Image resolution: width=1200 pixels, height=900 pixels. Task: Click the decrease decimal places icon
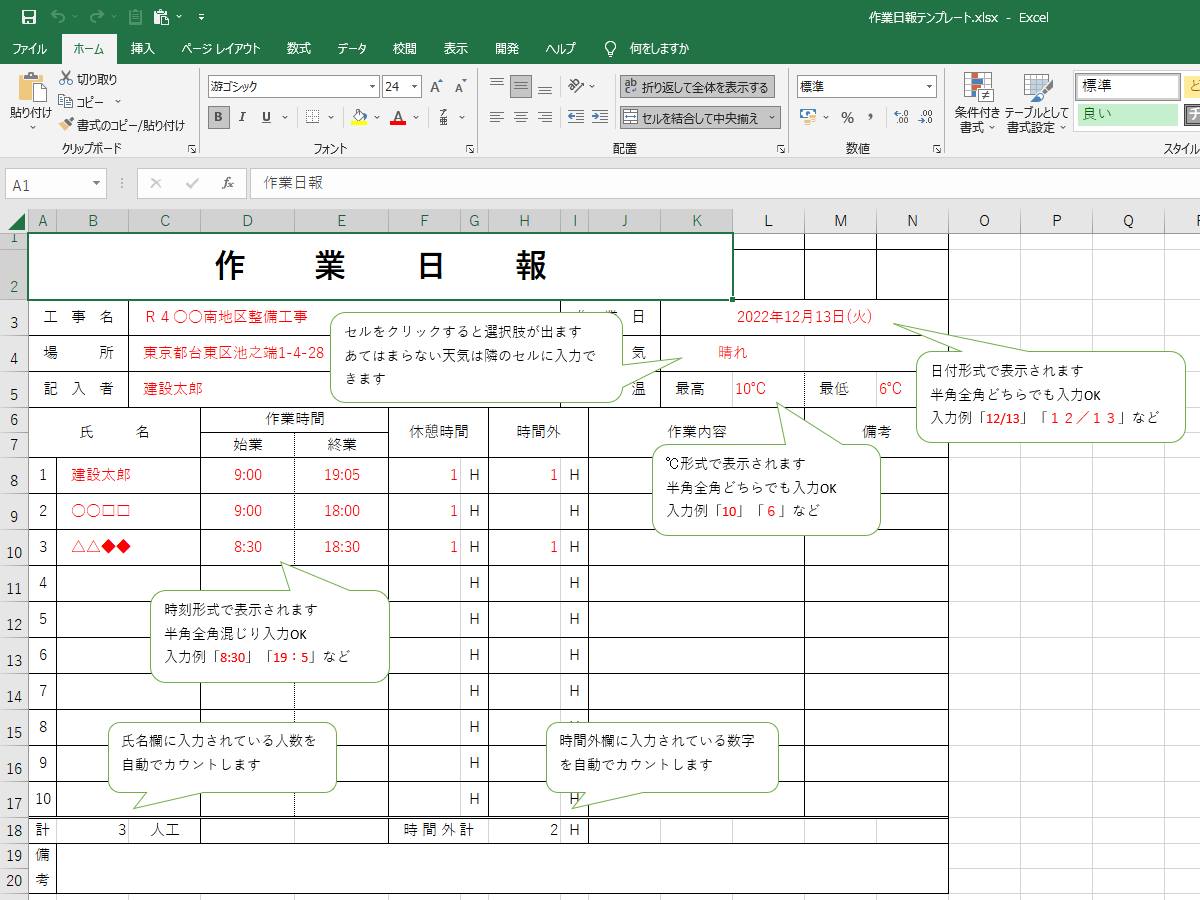click(926, 117)
